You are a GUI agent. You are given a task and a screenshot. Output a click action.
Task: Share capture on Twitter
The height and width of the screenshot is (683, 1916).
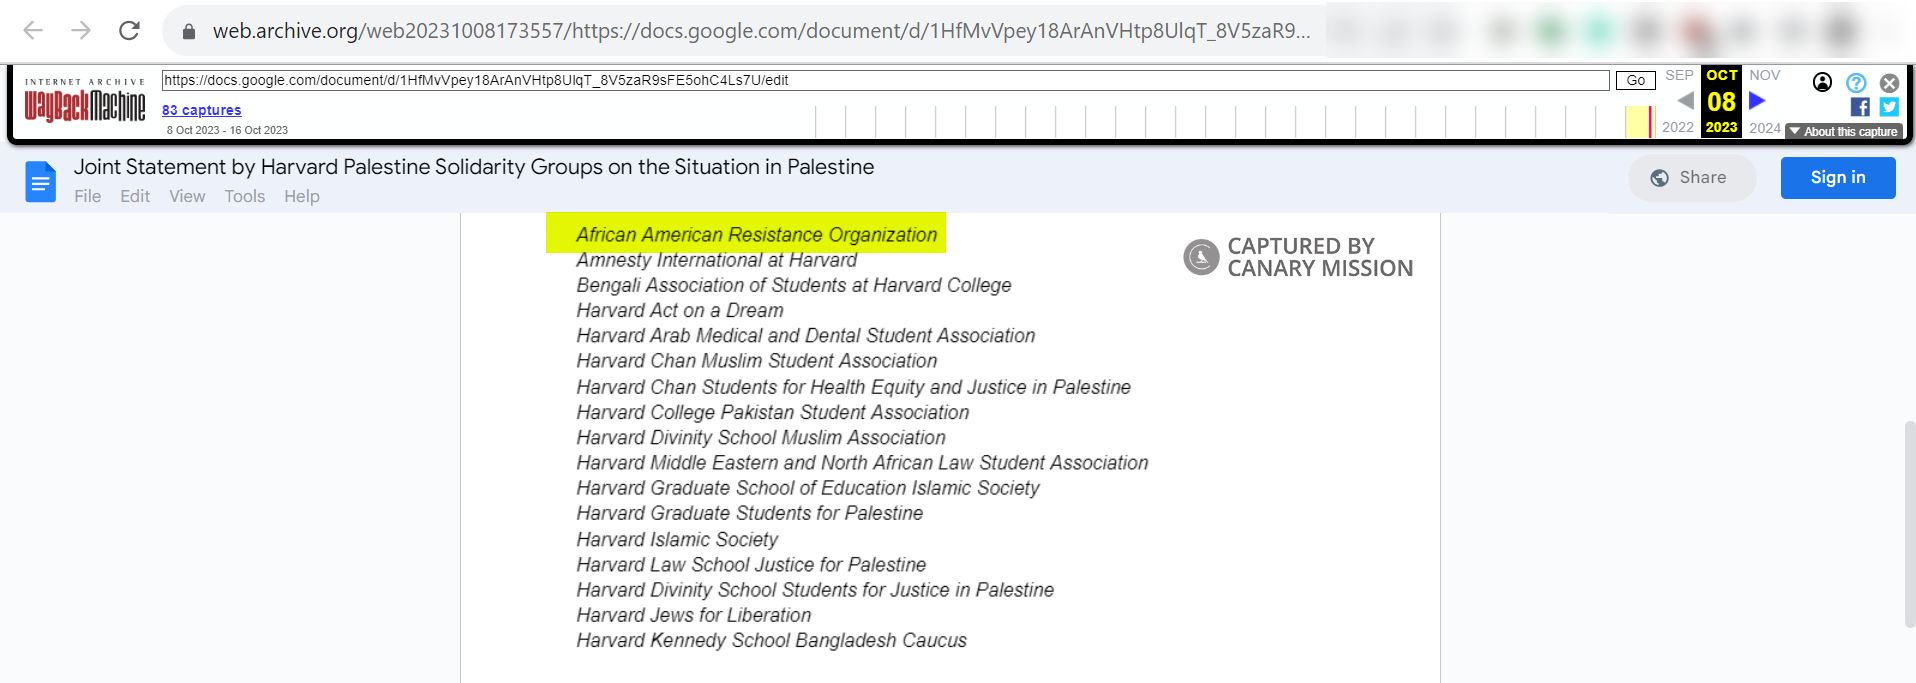pyautogui.click(x=1889, y=107)
